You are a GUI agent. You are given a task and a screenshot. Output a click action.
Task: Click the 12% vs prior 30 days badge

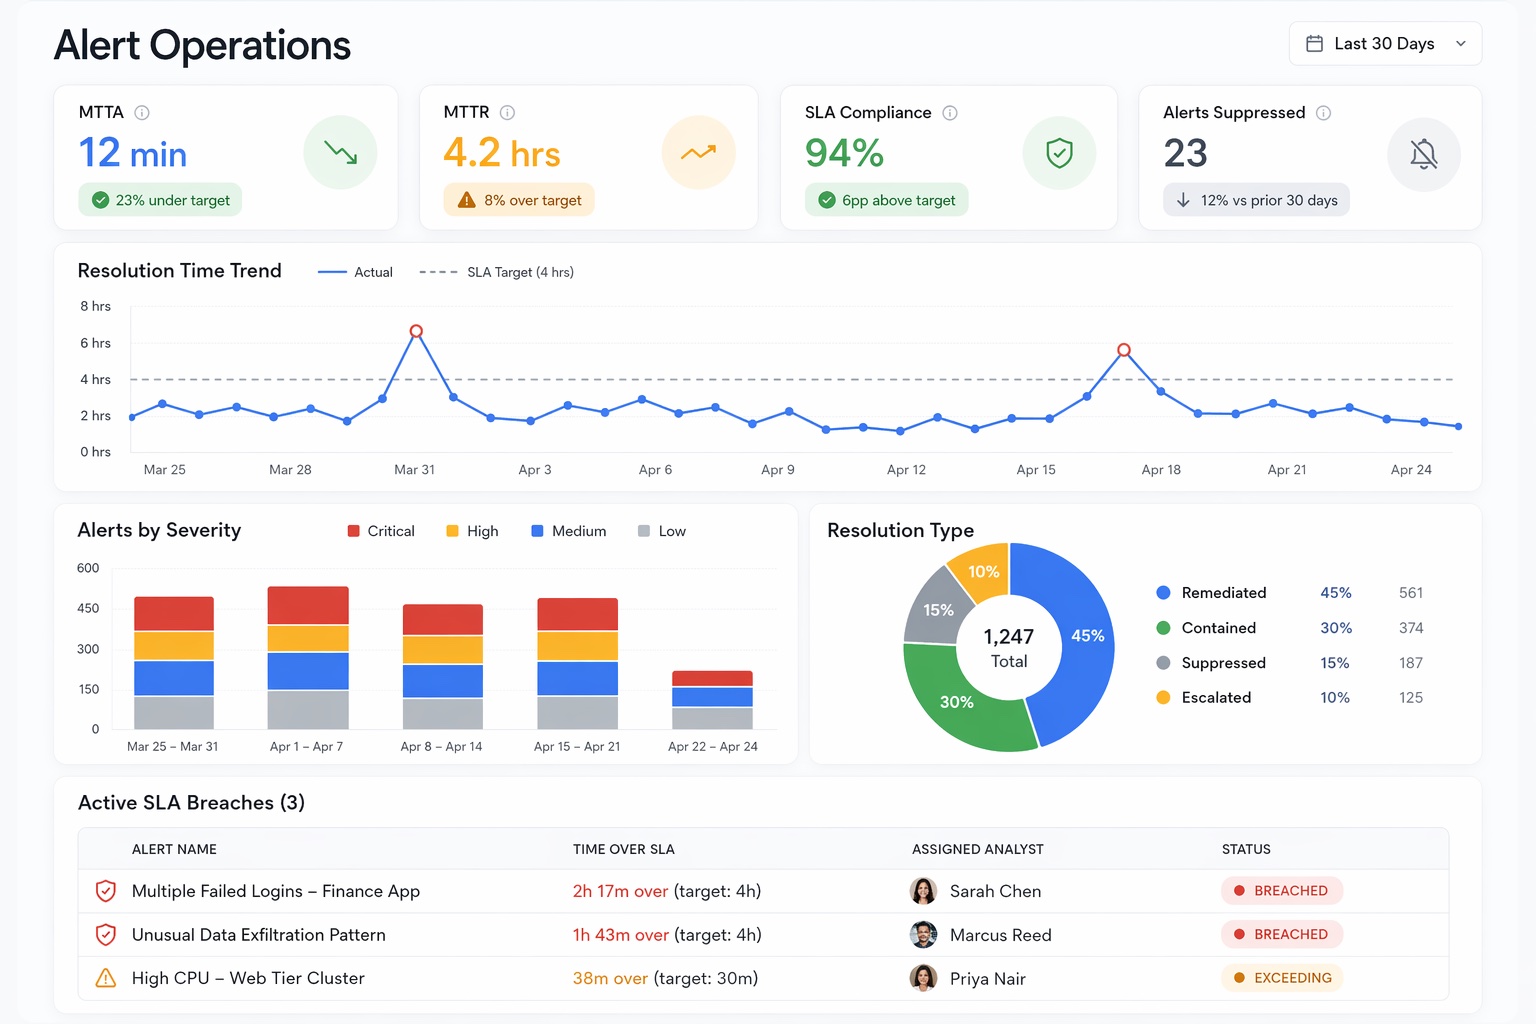(x=1255, y=199)
